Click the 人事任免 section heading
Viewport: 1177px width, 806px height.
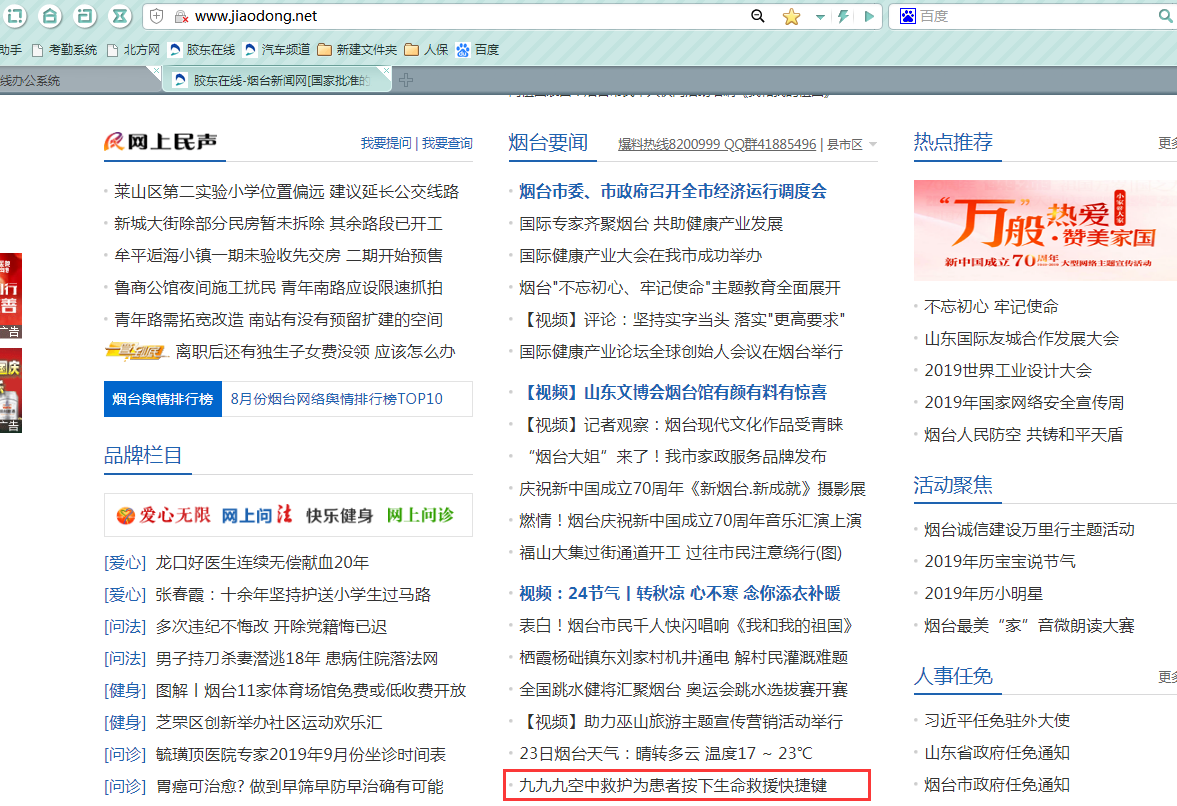(953, 675)
